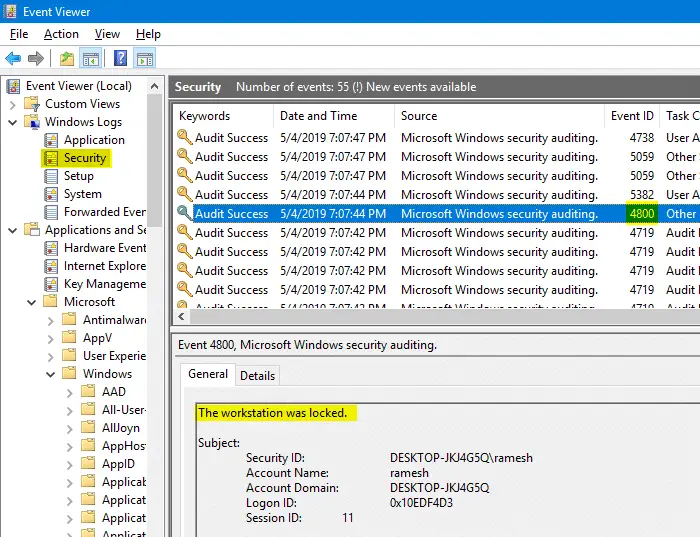
Task: Expand the Custom Views node
Action: [12, 105]
